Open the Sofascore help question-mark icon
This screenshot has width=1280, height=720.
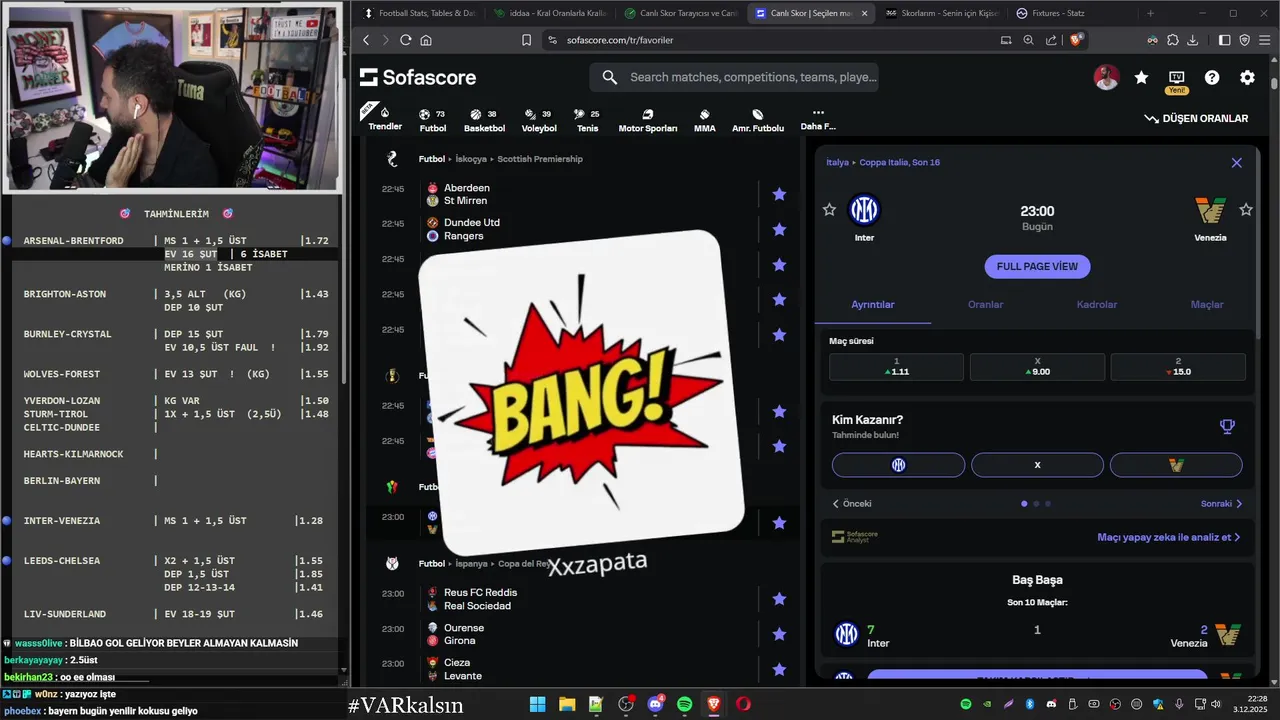click(x=1212, y=77)
